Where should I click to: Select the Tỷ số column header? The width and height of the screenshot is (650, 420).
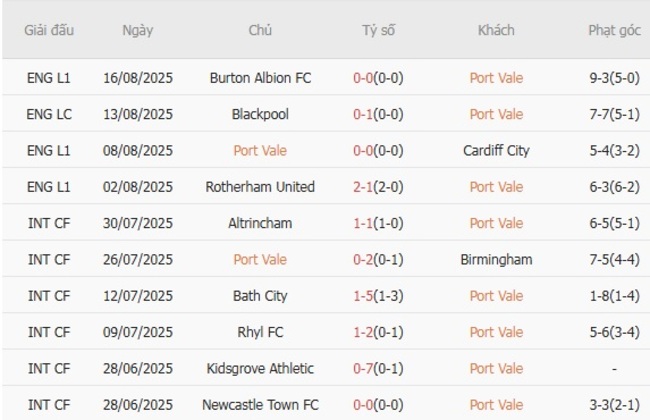pyautogui.click(x=379, y=30)
